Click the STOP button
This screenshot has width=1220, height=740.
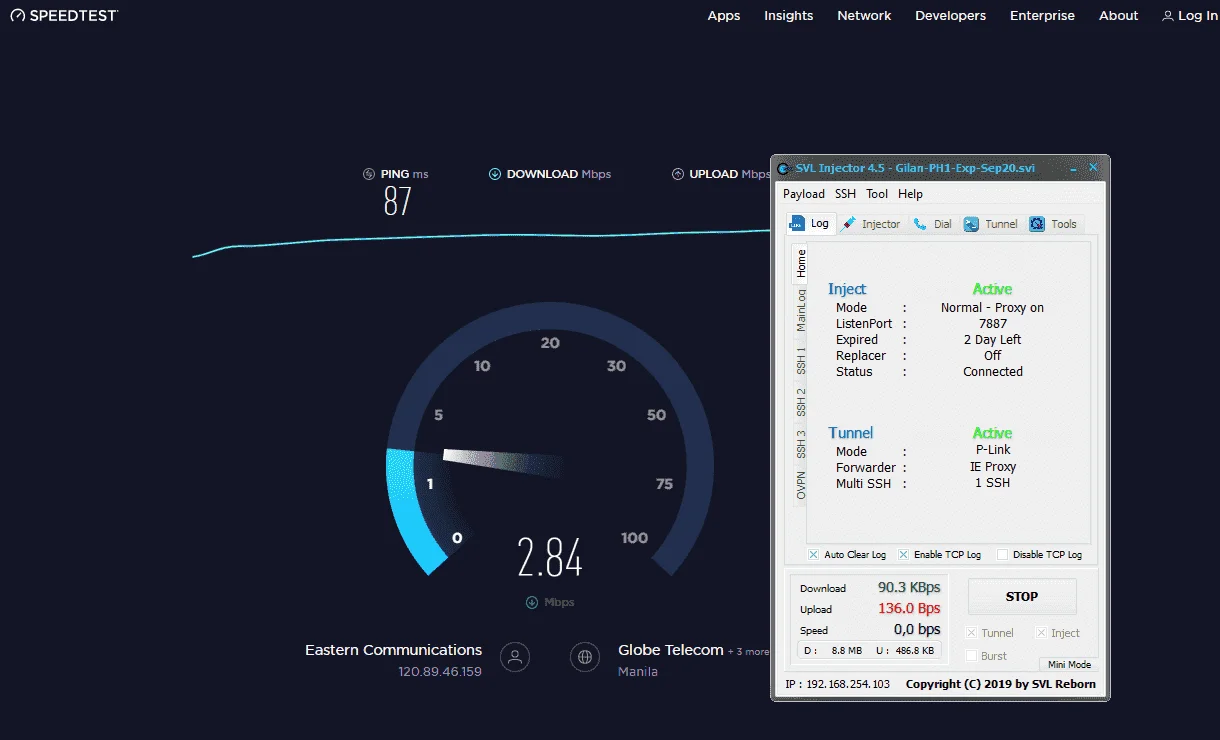(1022, 596)
